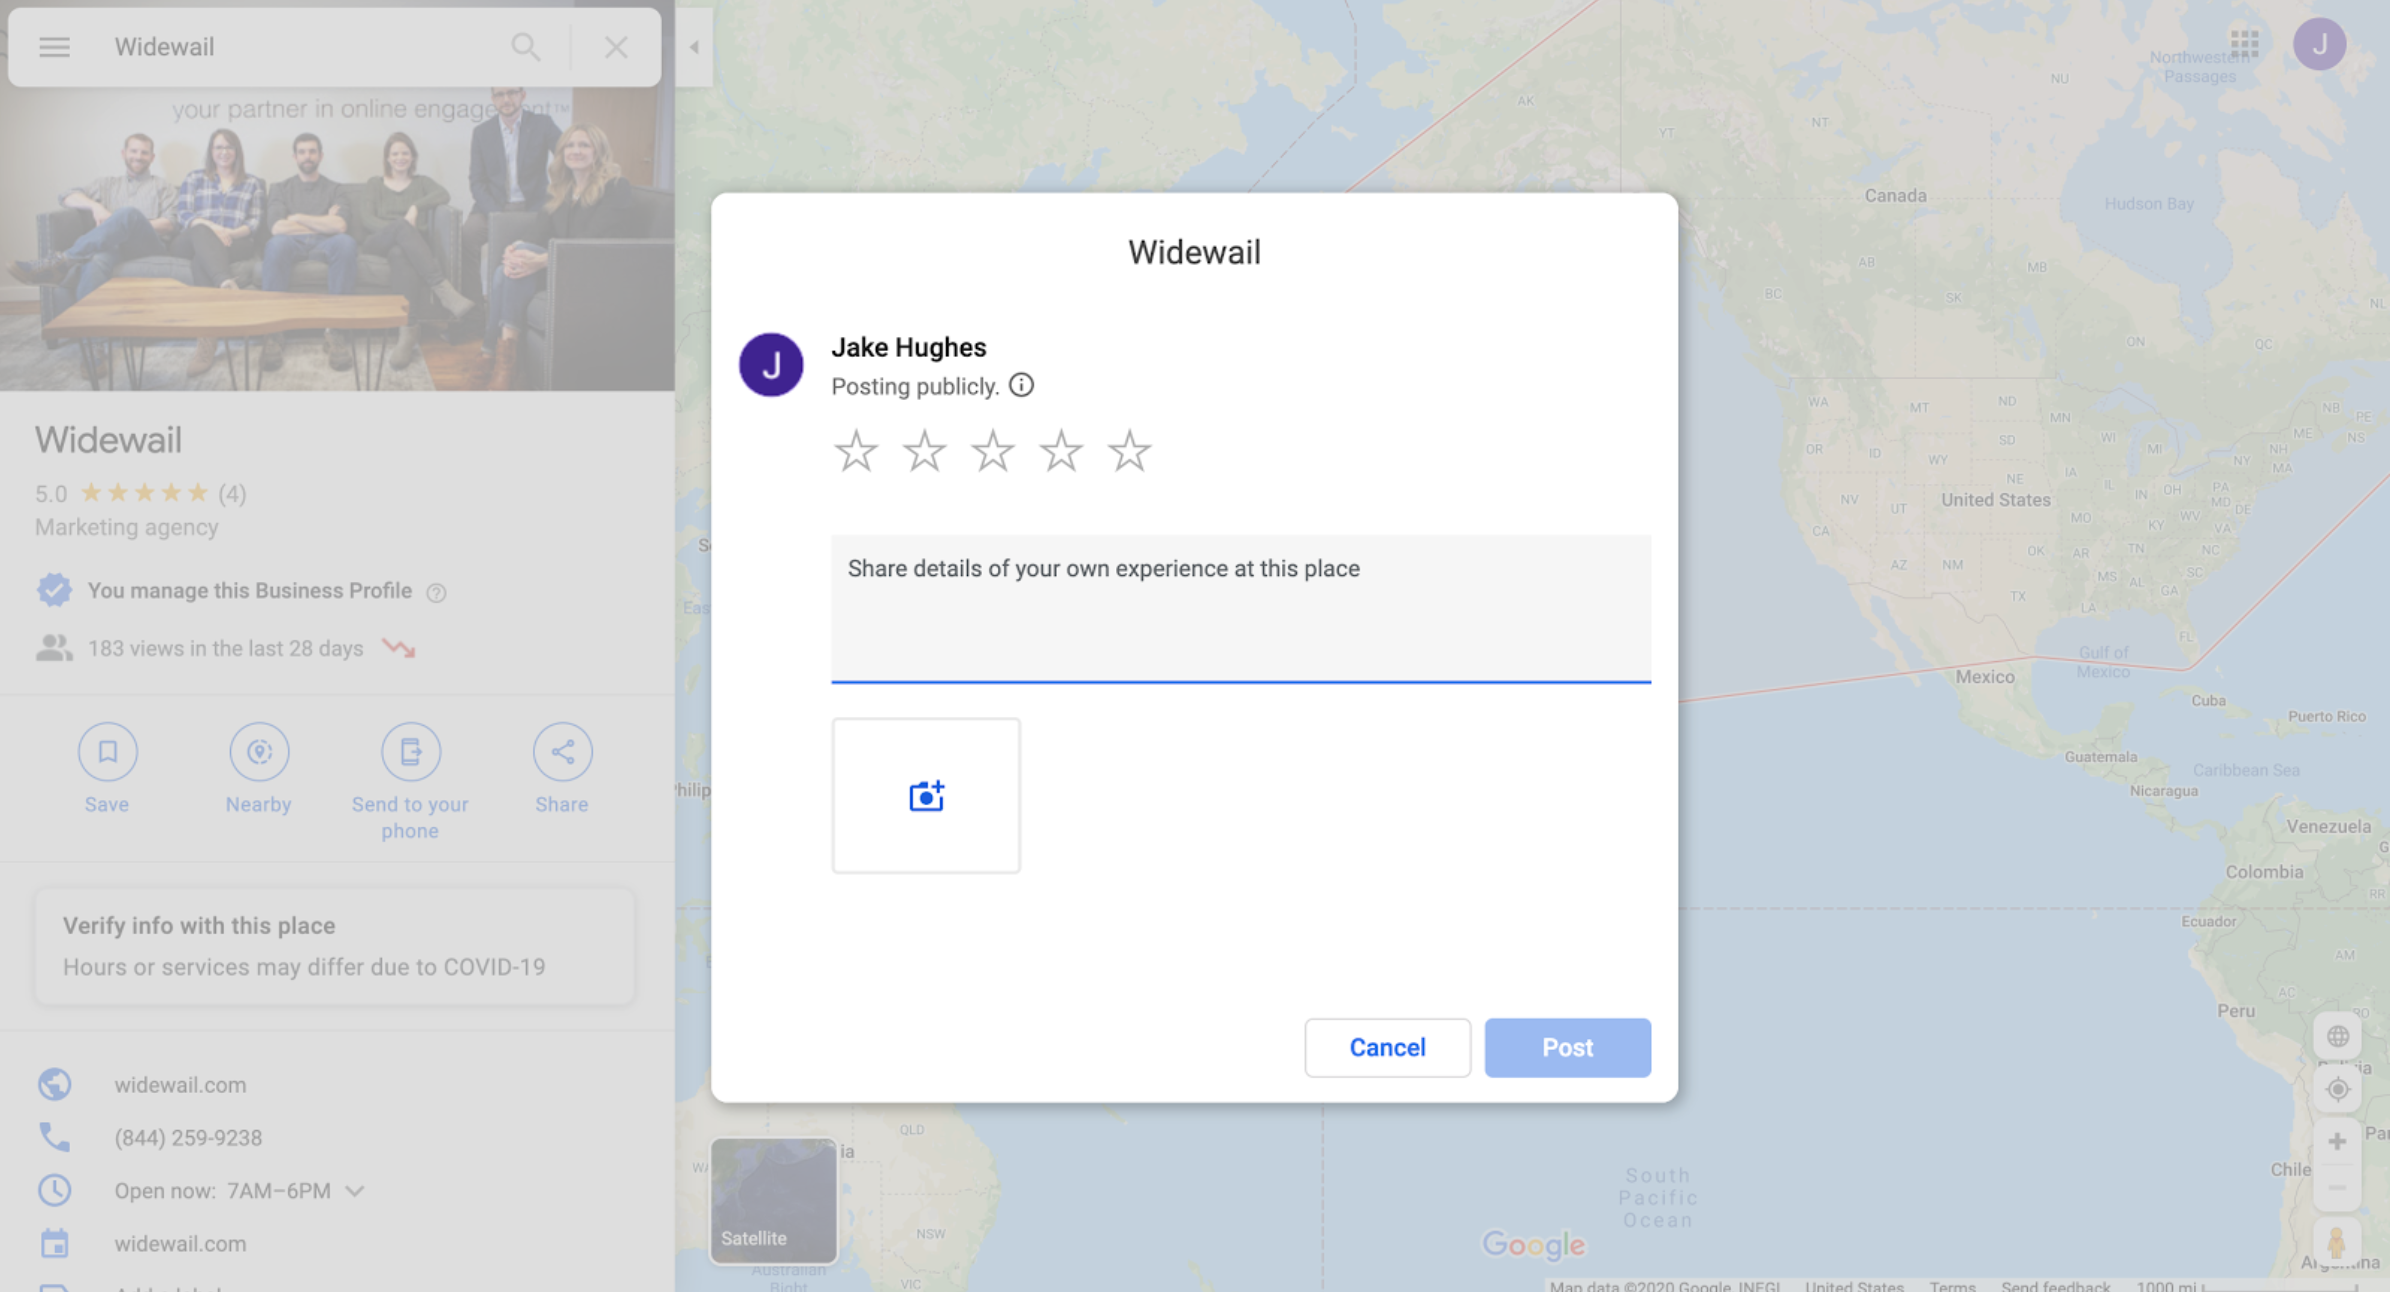
Task: Rate three stars in the review dialog
Action: coord(992,451)
